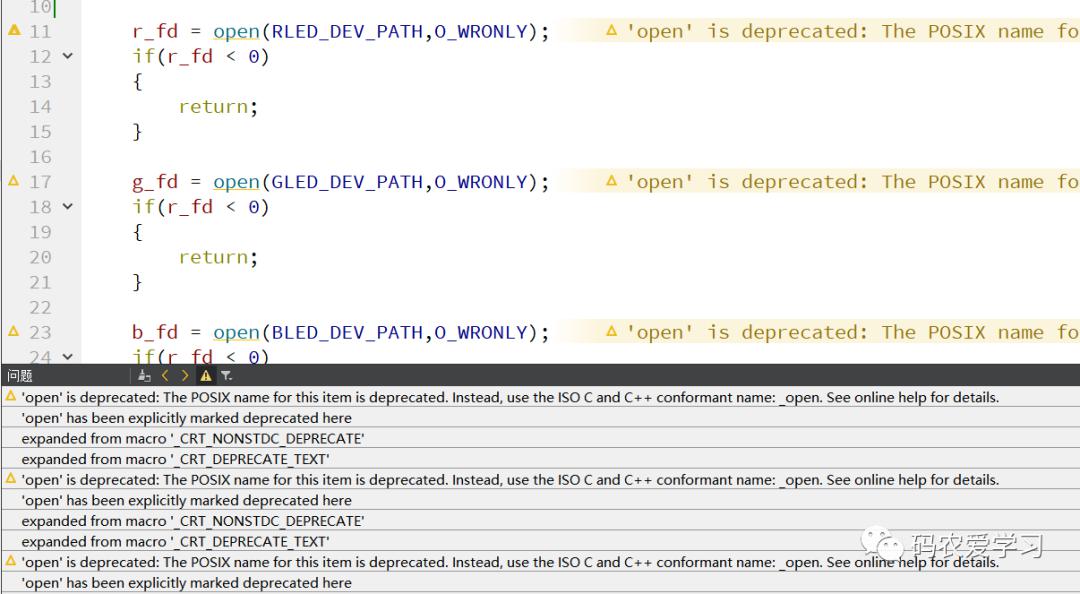The image size is (1080, 594).
Task: Select the first '_CRT_NONSTDC_DEPRECATE' macro row
Action: click(x=540, y=438)
